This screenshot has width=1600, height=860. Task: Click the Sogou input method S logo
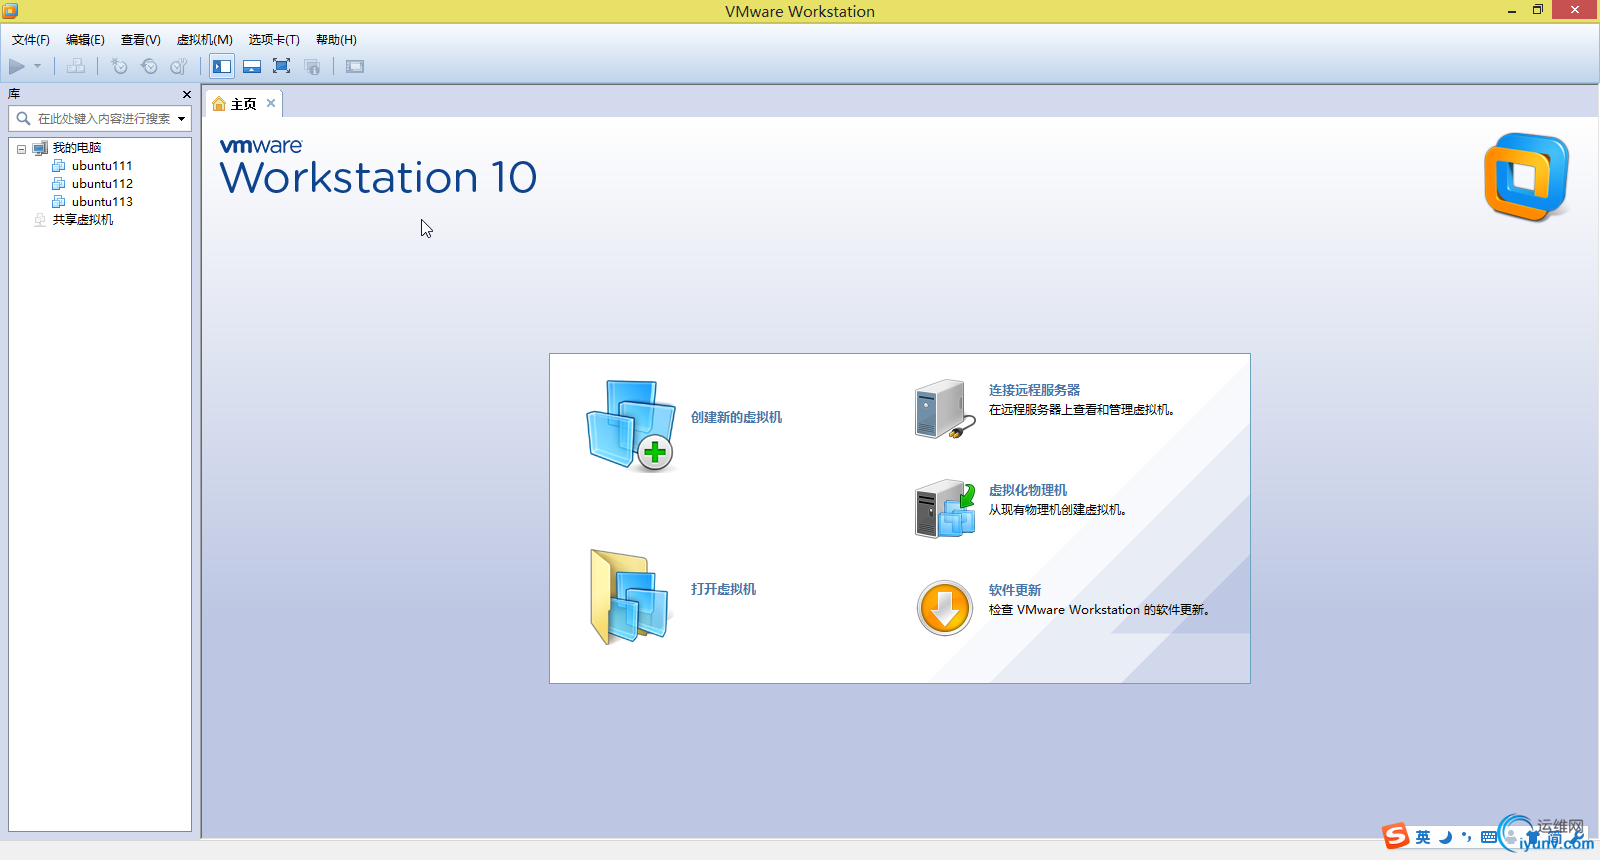[x=1396, y=836]
